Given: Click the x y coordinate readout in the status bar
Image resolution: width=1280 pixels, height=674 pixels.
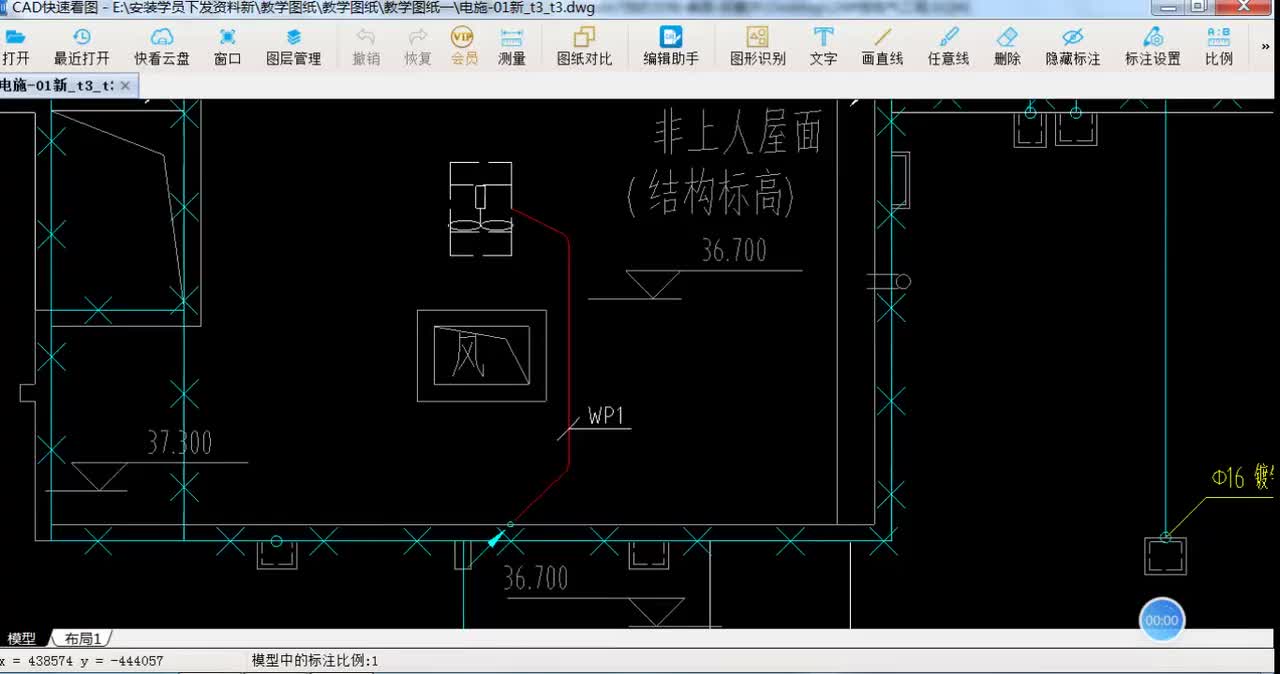Looking at the screenshot, I should pos(82,661).
